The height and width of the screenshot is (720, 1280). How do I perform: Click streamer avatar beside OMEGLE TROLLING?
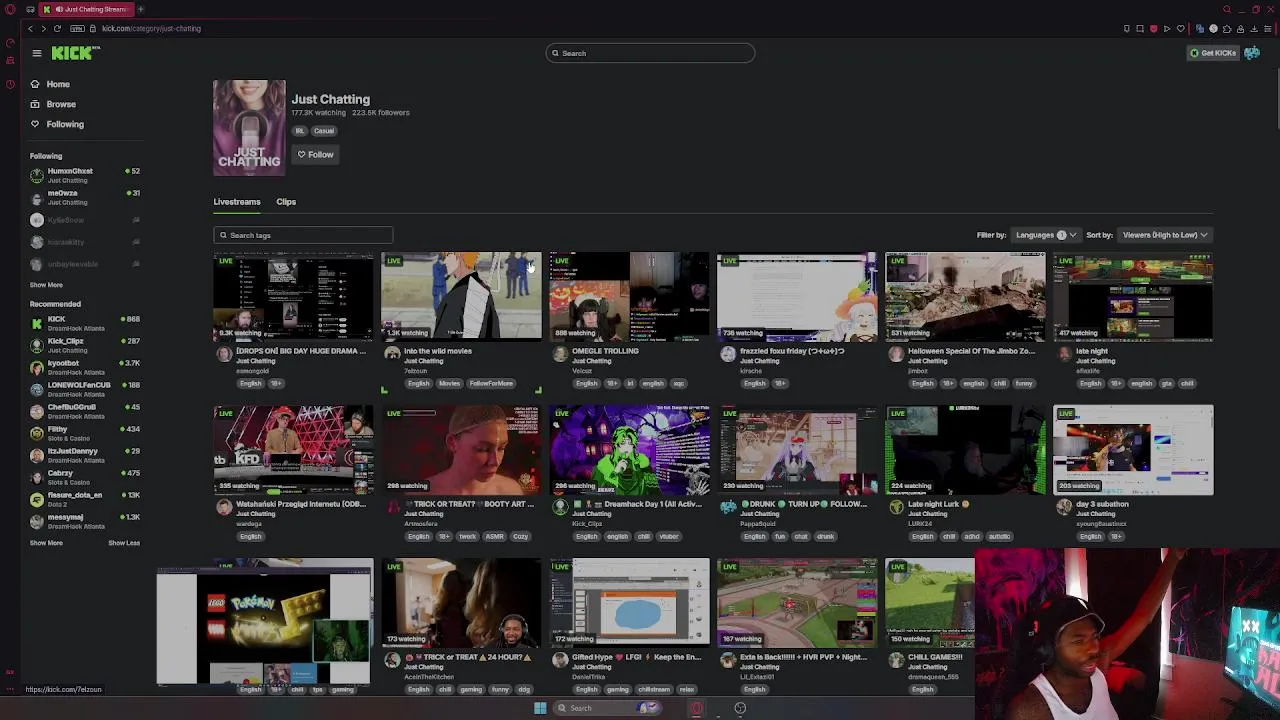(x=560, y=354)
